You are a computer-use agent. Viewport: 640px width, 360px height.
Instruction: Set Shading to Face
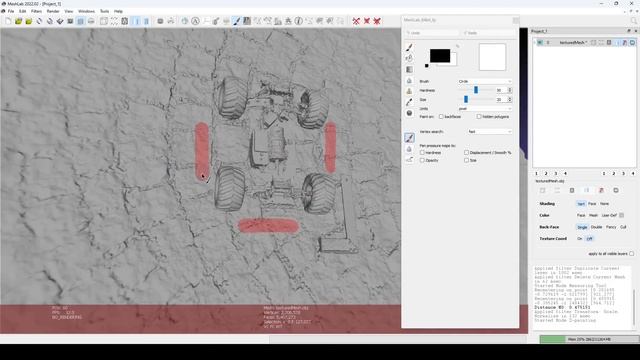click(592, 204)
